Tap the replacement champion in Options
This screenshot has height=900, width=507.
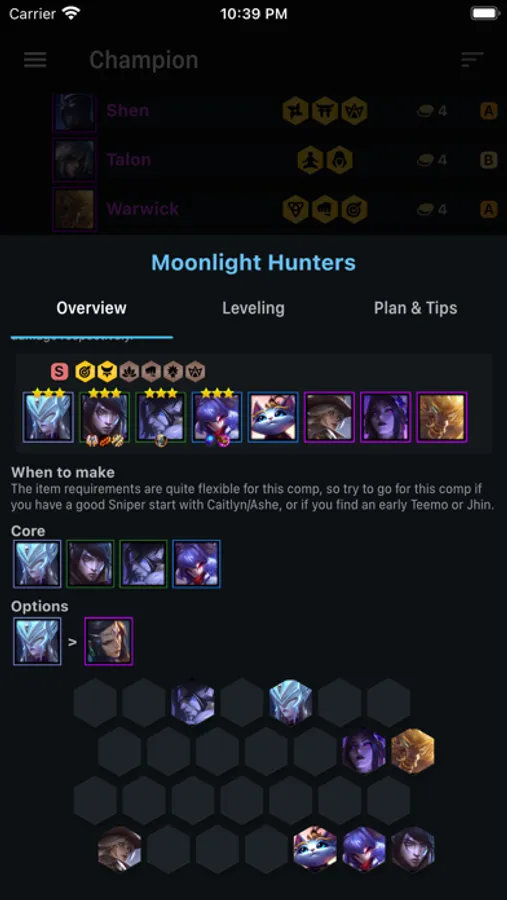(x=109, y=641)
